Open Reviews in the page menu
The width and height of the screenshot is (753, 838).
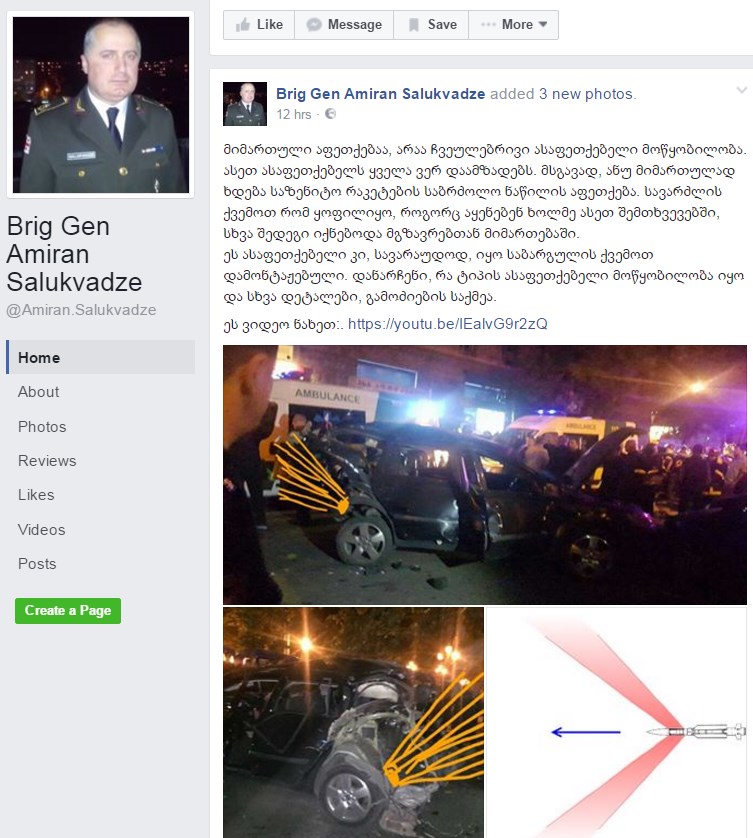point(47,461)
